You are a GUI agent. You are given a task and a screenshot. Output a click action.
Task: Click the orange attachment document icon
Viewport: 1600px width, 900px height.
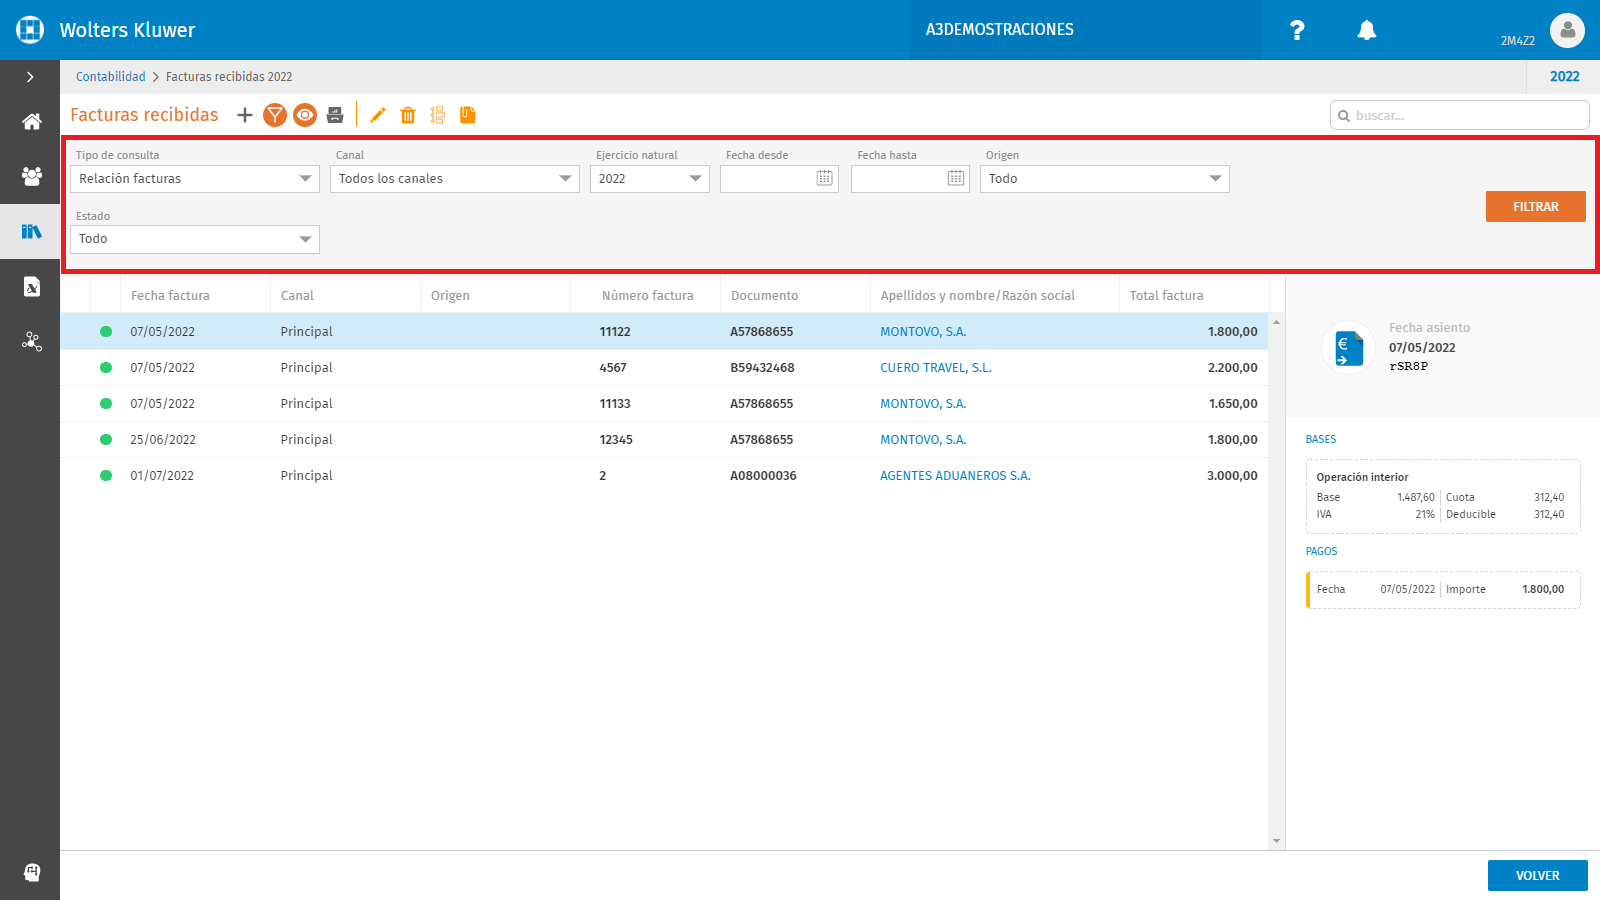[467, 115]
